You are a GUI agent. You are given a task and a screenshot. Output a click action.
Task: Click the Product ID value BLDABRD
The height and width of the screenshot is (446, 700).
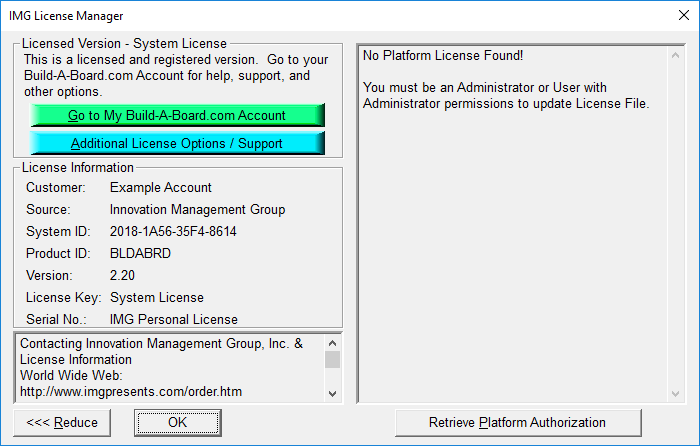(140, 254)
